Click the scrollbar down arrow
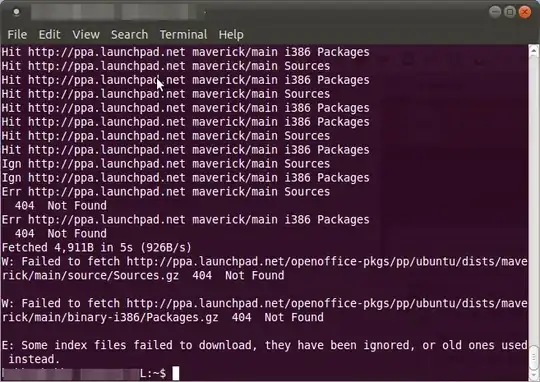The width and height of the screenshot is (540, 382). (x=534, y=375)
